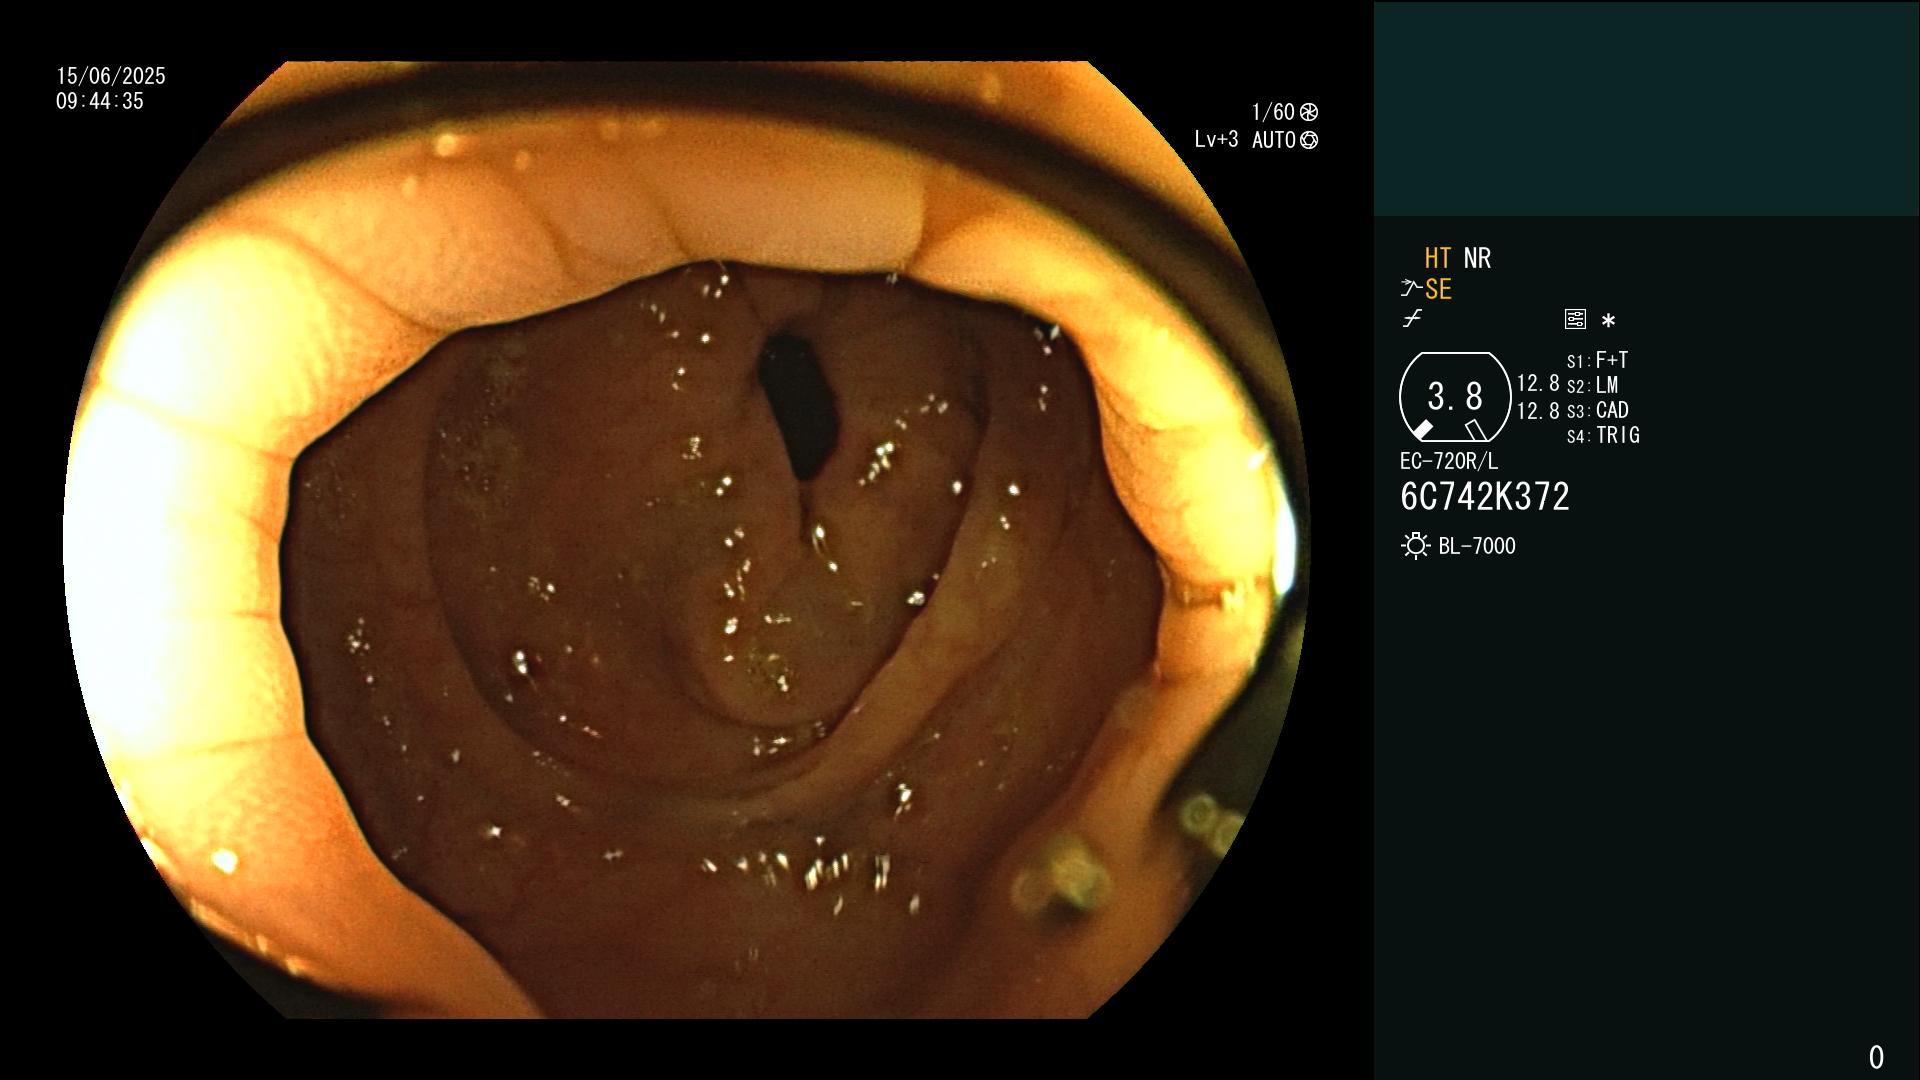The image size is (1920, 1080).
Task: Click the scope tip diagram outline
Action: 1454,397
